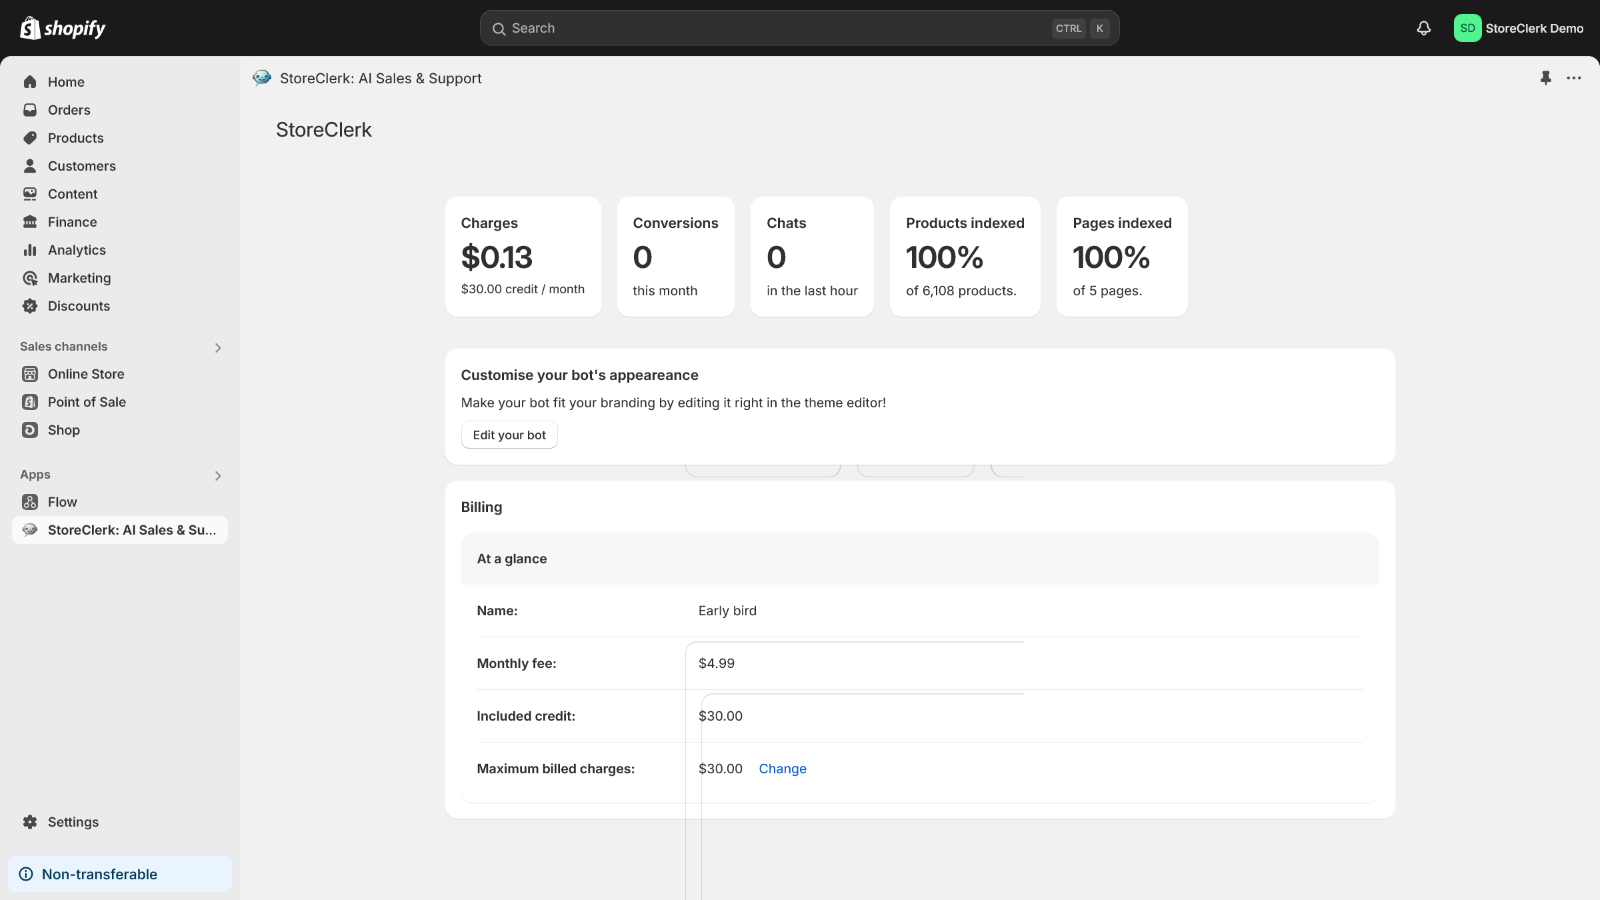
Task: Click the 'Billing' section title
Action: [x=481, y=507]
